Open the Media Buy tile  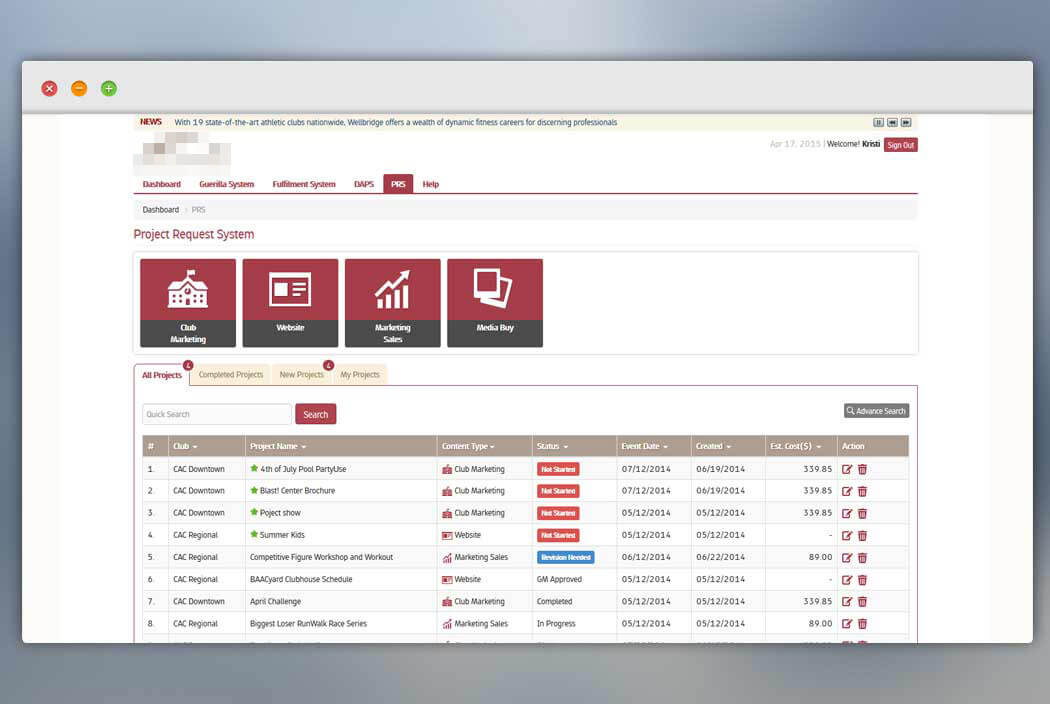click(x=495, y=303)
